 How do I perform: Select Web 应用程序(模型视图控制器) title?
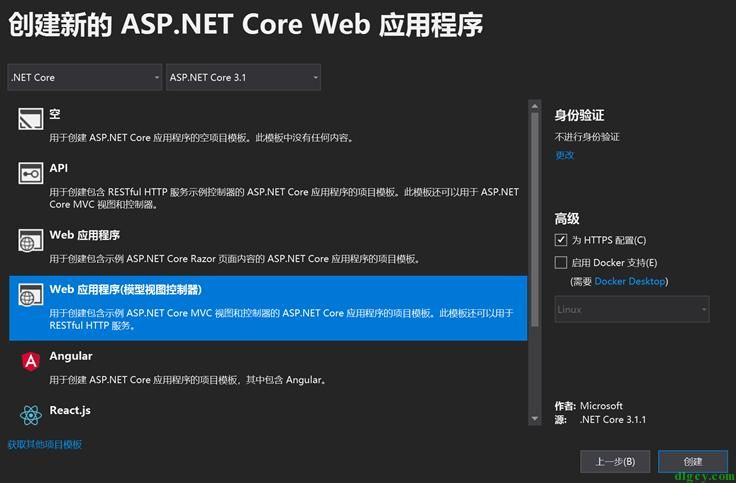(125, 290)
